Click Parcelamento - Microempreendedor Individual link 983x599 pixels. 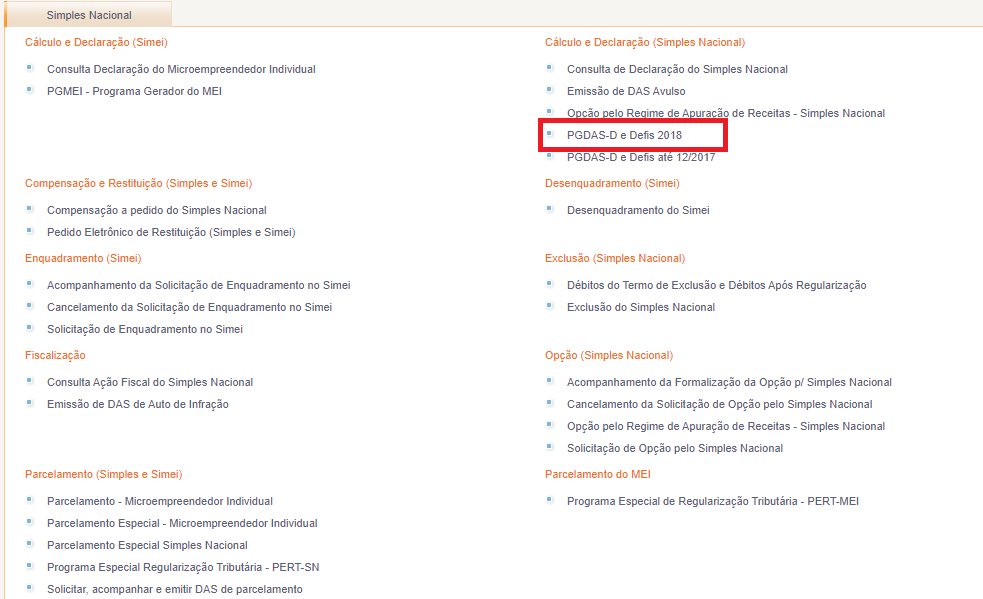(x=160, y=501)
